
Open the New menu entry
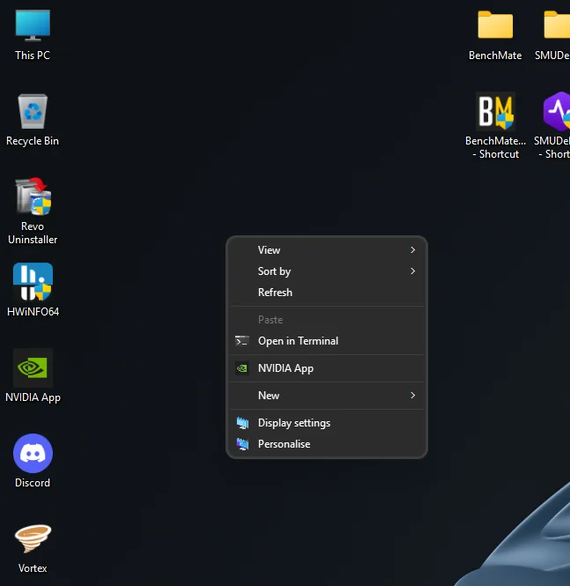point(327,395)
